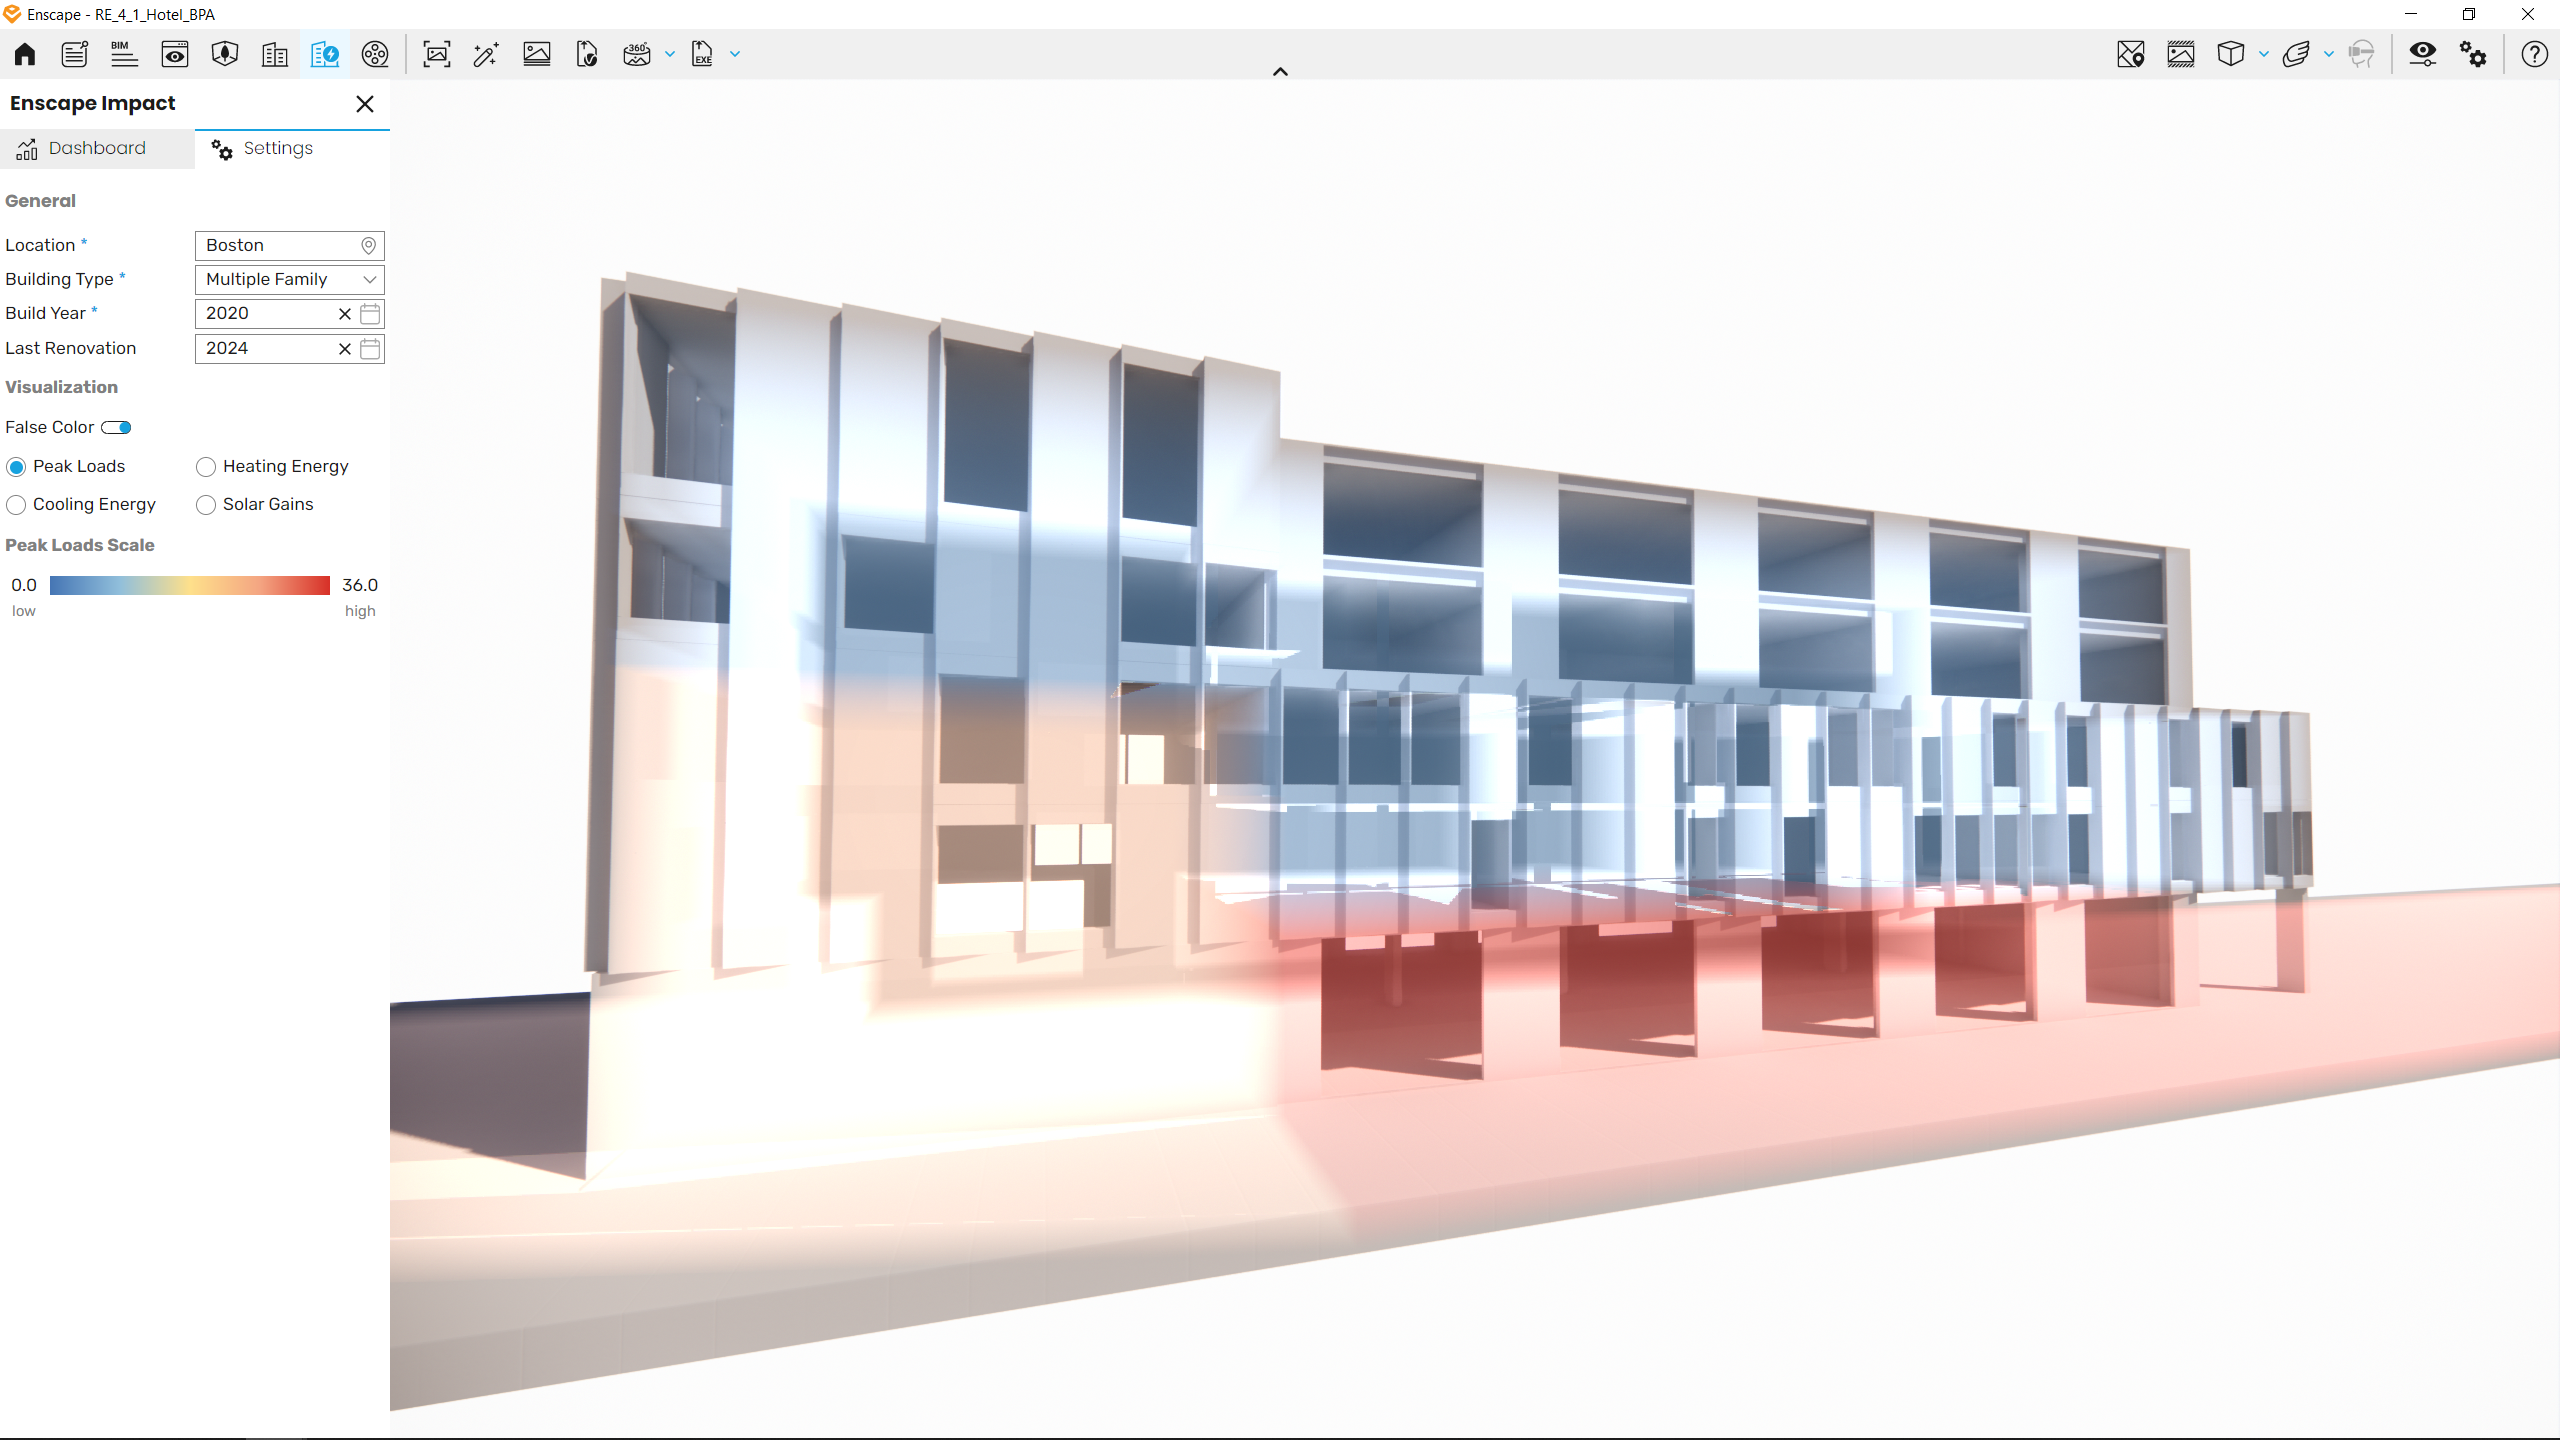2560x1440 pixels.
Task: Open the General Settings gears icon
Action: tap(2473, 54)
